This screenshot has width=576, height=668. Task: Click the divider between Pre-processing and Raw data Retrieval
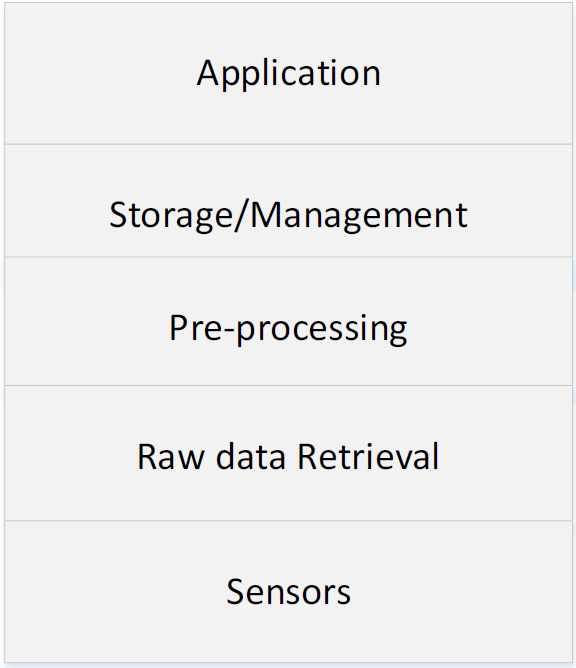(x=288, y=386)
